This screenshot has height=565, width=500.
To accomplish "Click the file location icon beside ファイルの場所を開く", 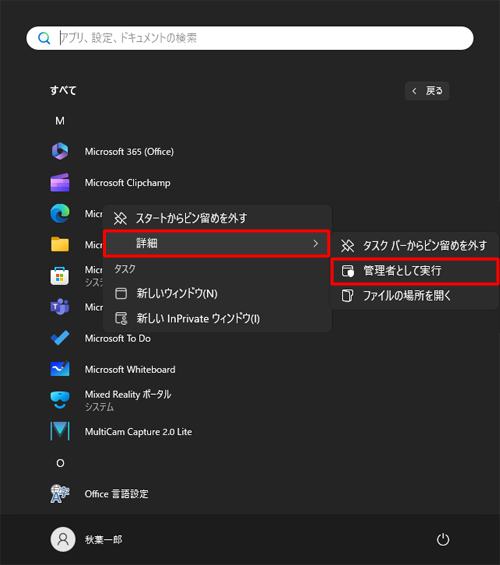I will click(x=347, y=296).
